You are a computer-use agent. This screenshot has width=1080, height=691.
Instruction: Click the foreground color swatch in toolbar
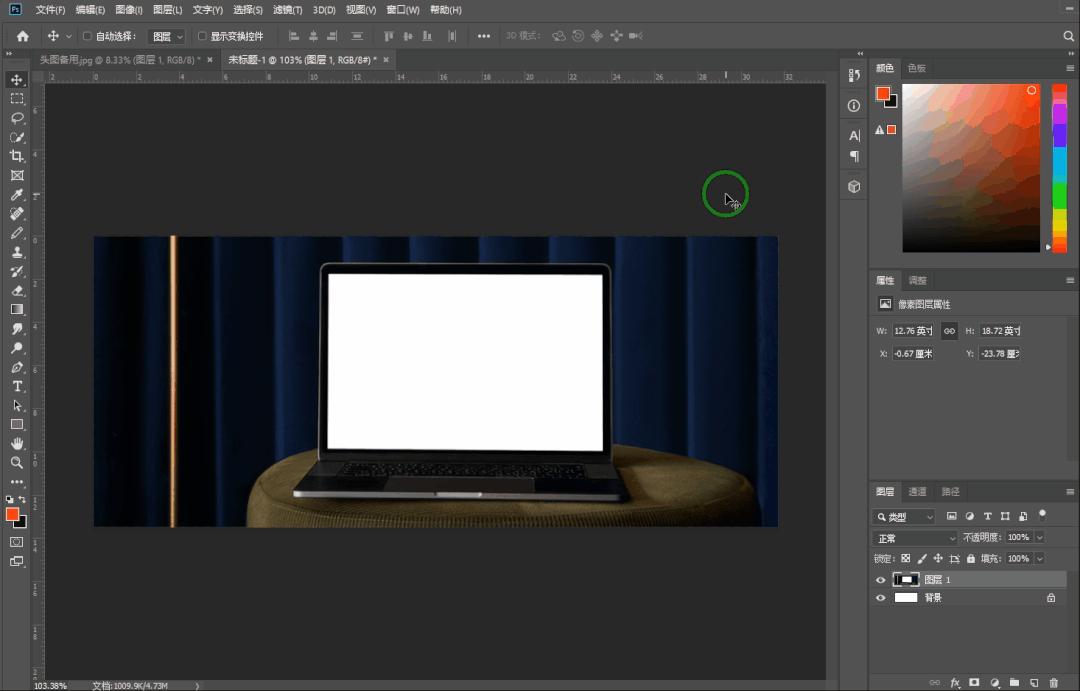[13, 514]
